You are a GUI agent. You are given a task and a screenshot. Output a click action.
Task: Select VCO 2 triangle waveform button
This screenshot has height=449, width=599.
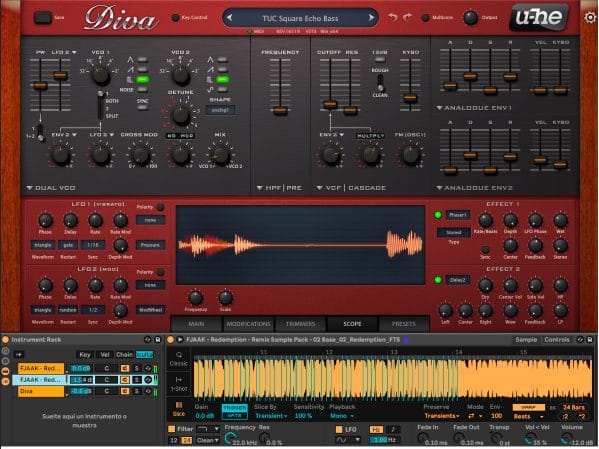222,60
